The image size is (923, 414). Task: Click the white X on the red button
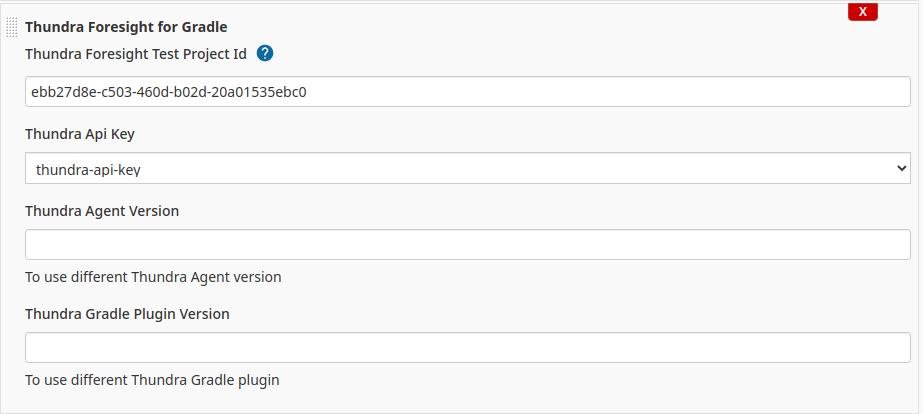click(x=862, y=12)
